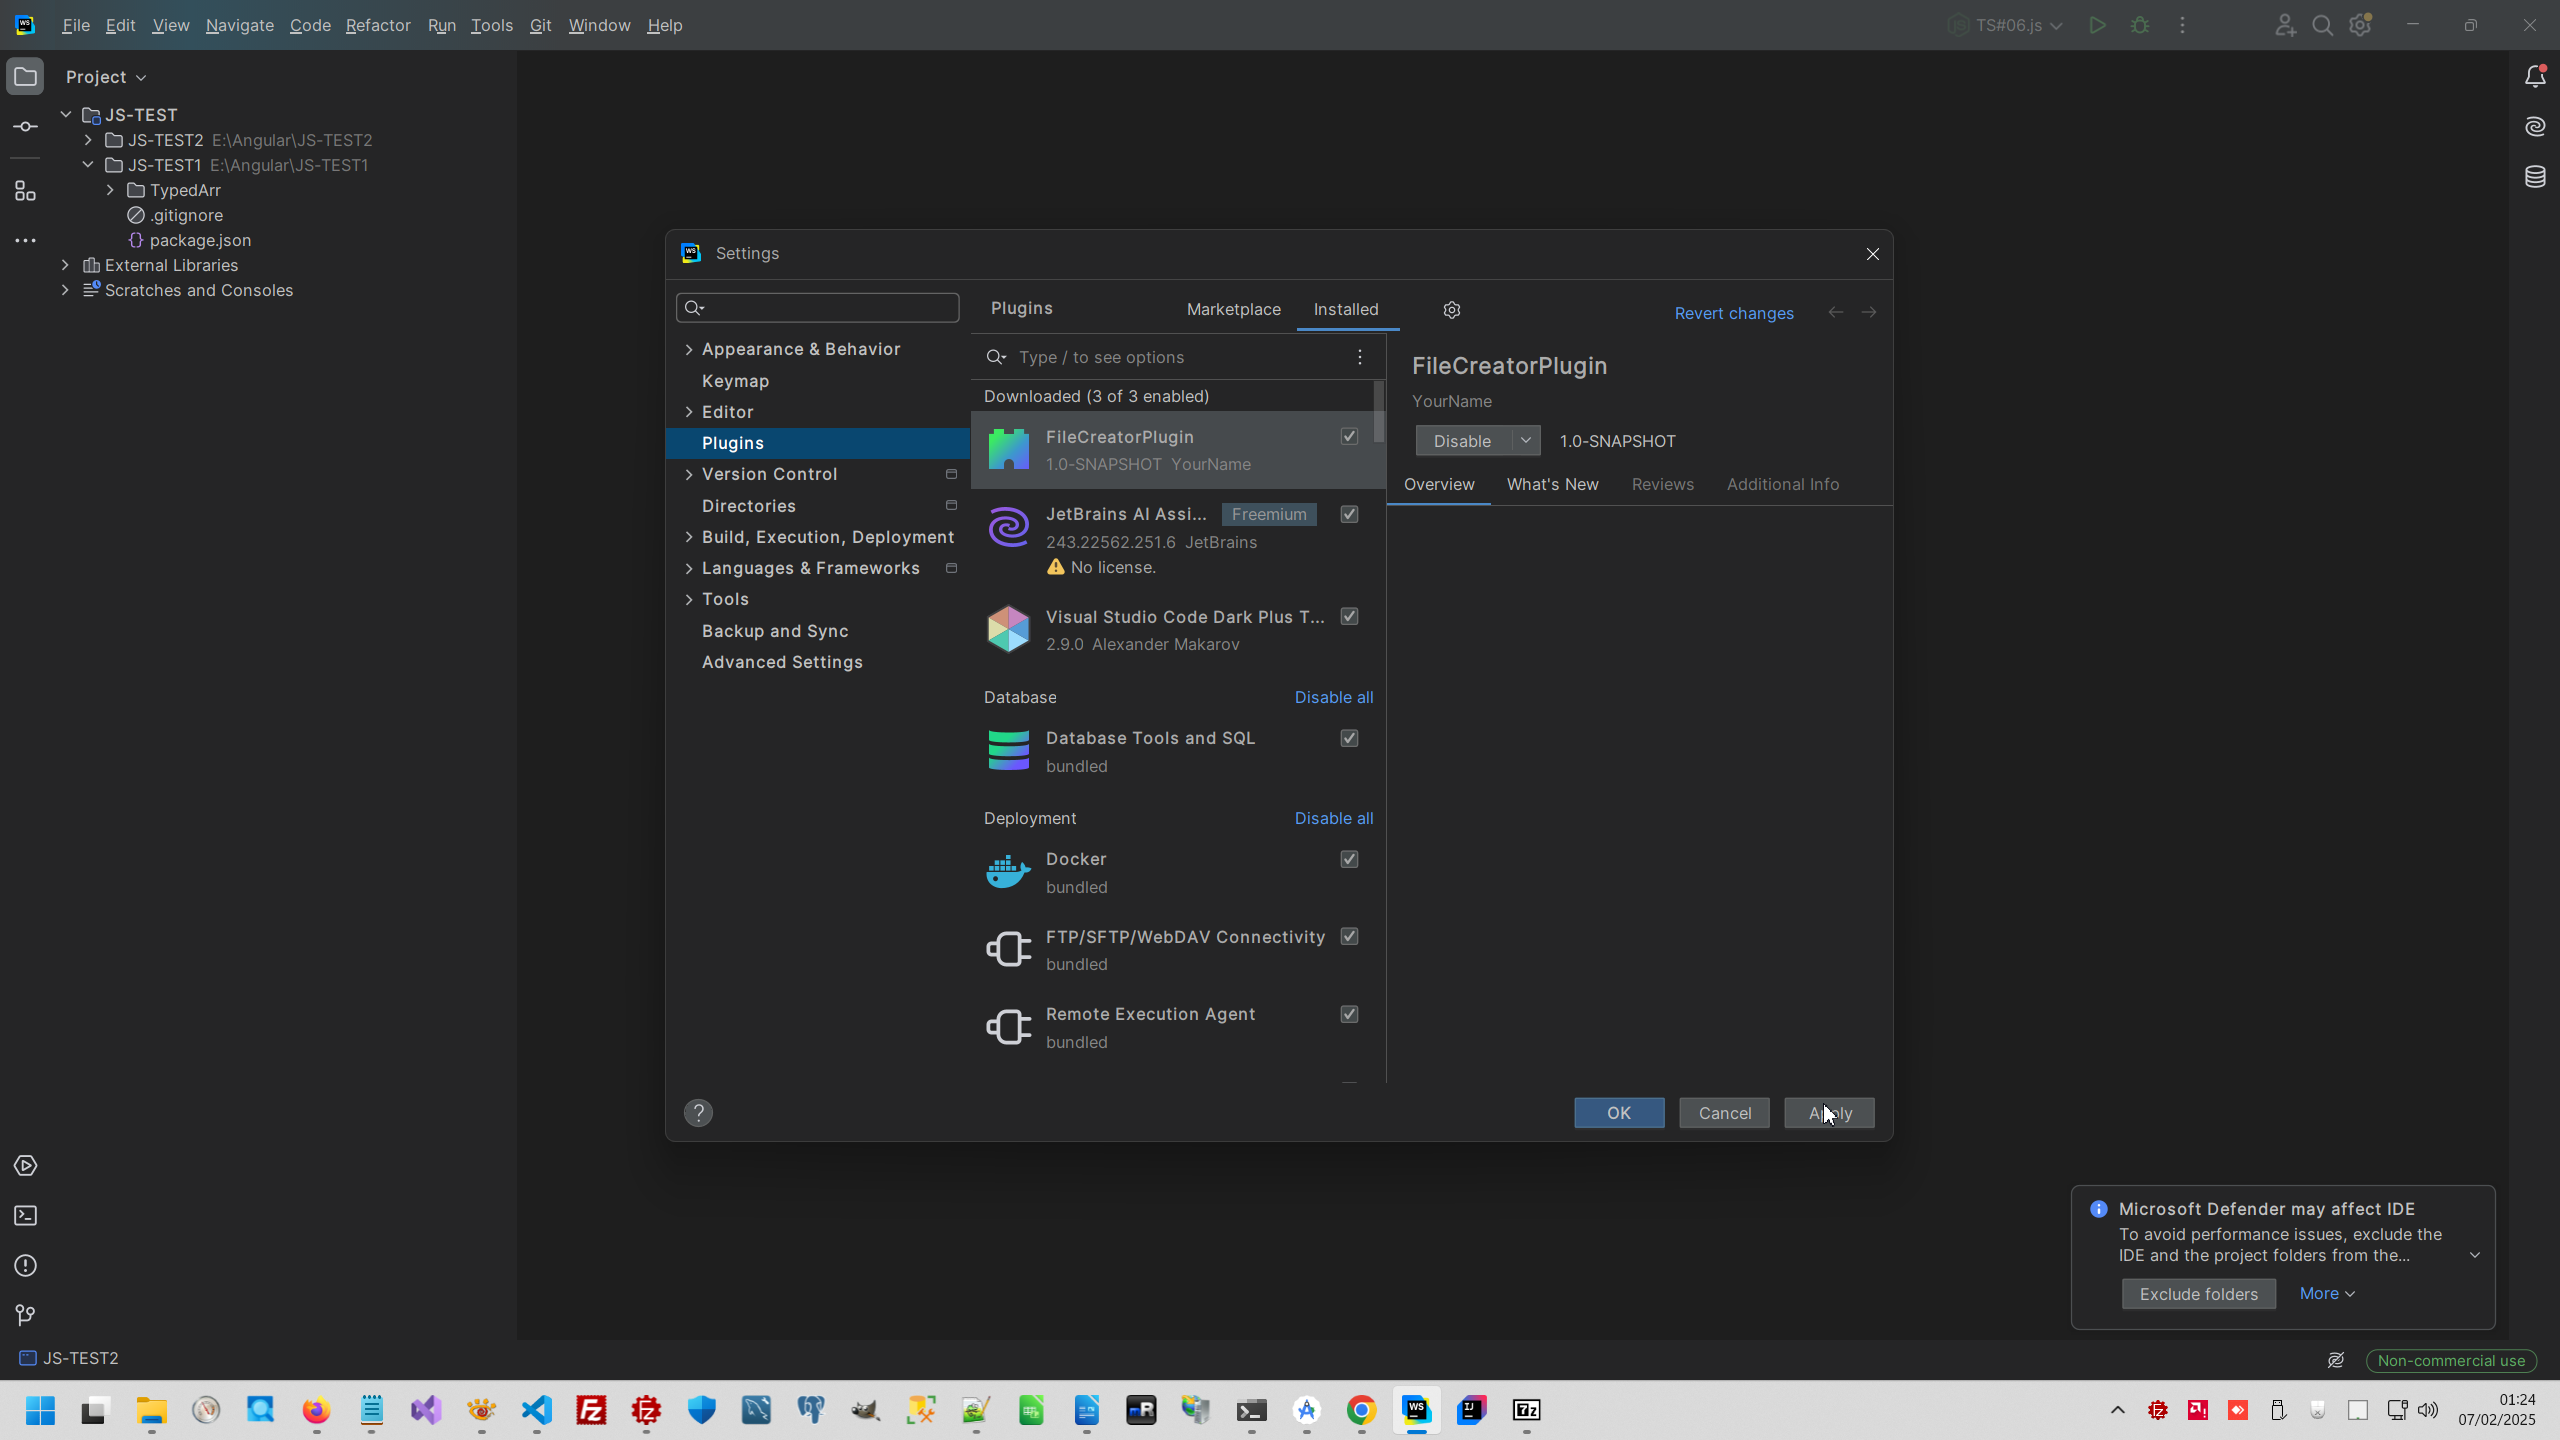Open the Disable button dropdown arrow
The width and height of the screenshot is (2560, 1440).
click(1525, 441)
